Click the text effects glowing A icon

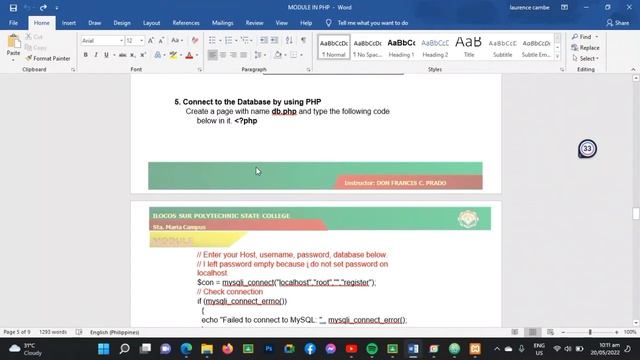(x=158, y=55)
